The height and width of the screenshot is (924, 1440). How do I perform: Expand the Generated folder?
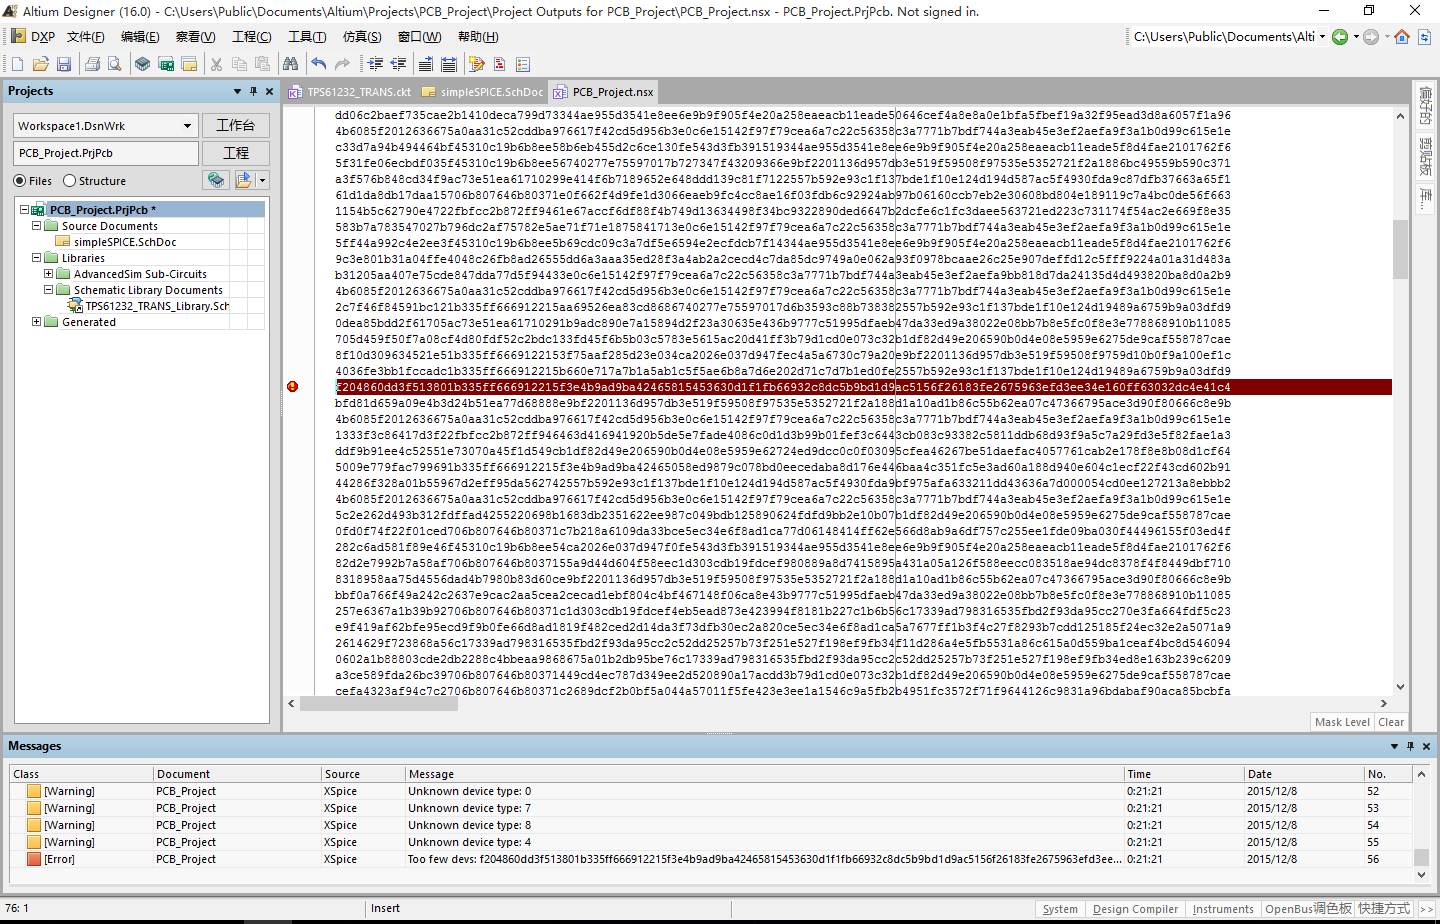point(37,322)
